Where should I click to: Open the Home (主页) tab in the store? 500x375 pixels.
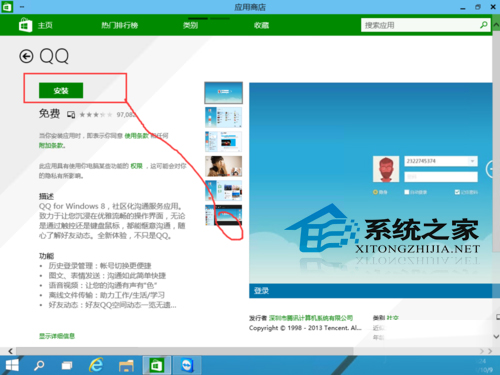point(45,25)
